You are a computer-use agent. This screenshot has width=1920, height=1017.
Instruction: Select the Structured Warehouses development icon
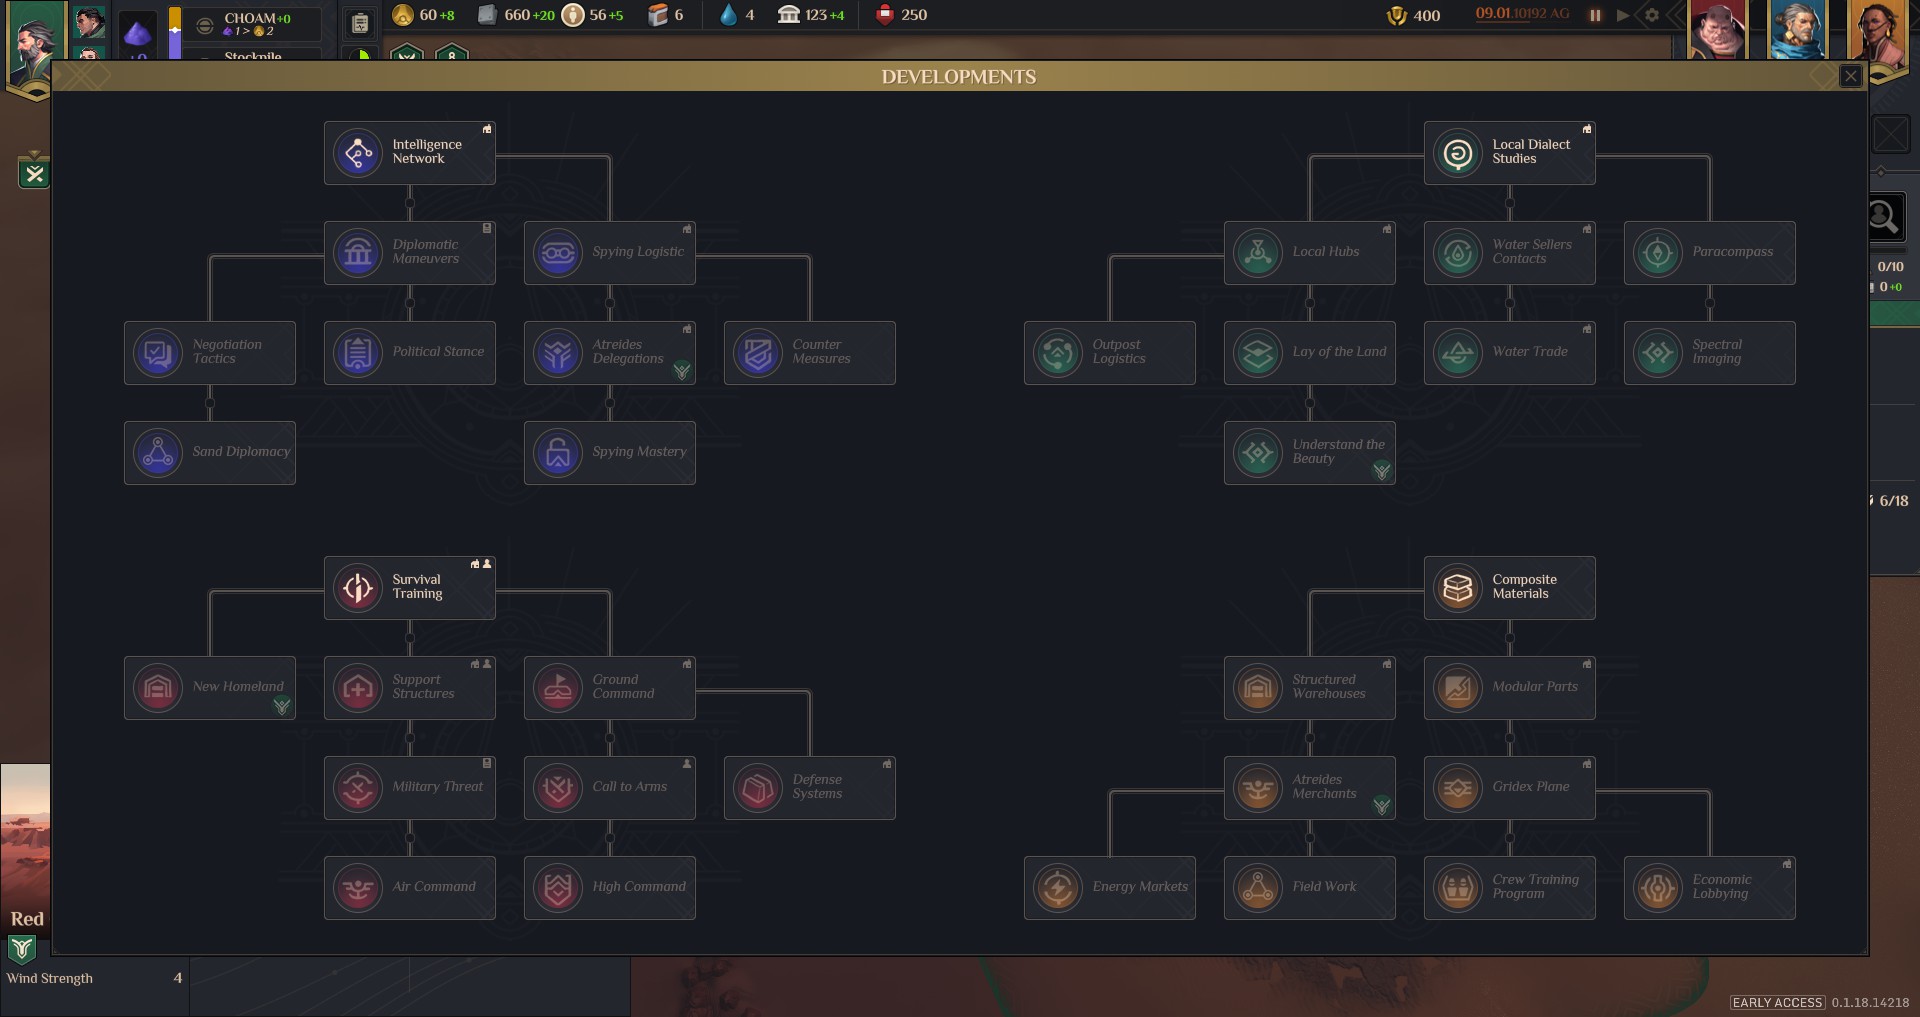coord(1258,688)
